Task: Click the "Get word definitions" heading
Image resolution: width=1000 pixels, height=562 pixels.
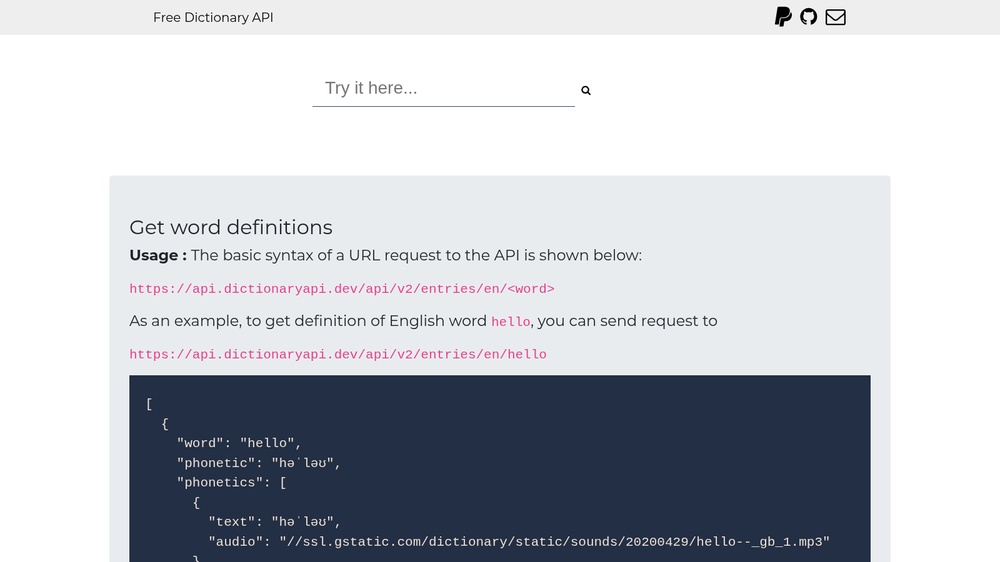Action: 231,227
